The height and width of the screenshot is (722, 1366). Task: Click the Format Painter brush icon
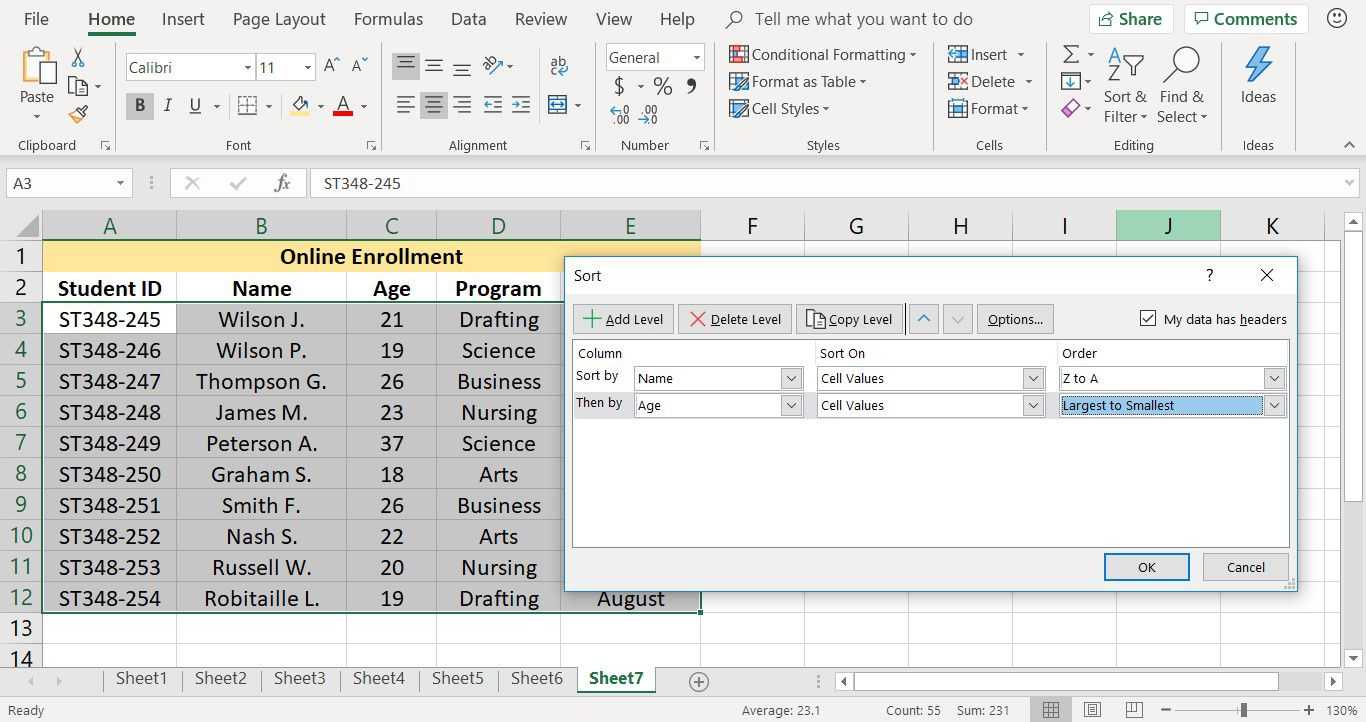point(78,115)
